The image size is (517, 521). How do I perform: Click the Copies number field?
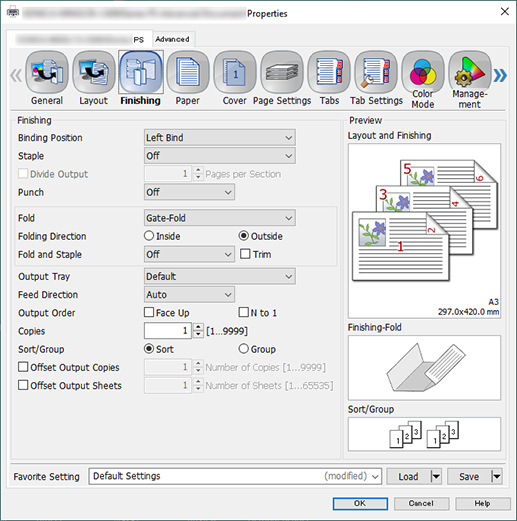tap(168, 331)
